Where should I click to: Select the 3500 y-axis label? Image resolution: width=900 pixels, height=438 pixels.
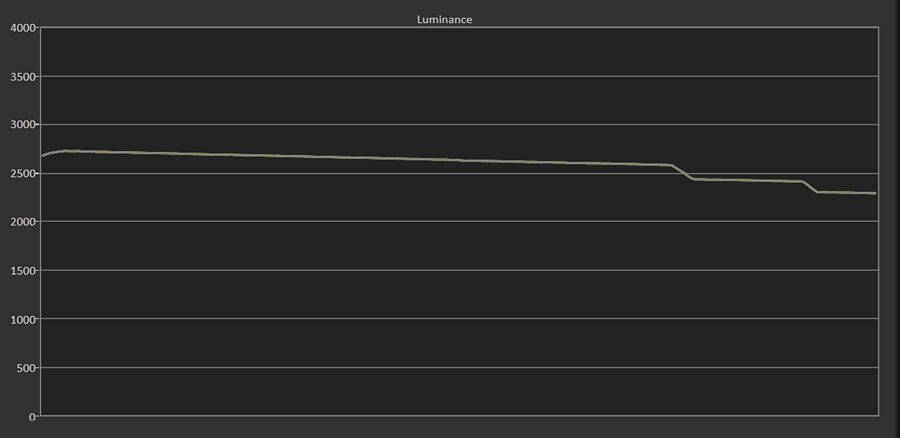pyautogui.click(x=23, y=76)
